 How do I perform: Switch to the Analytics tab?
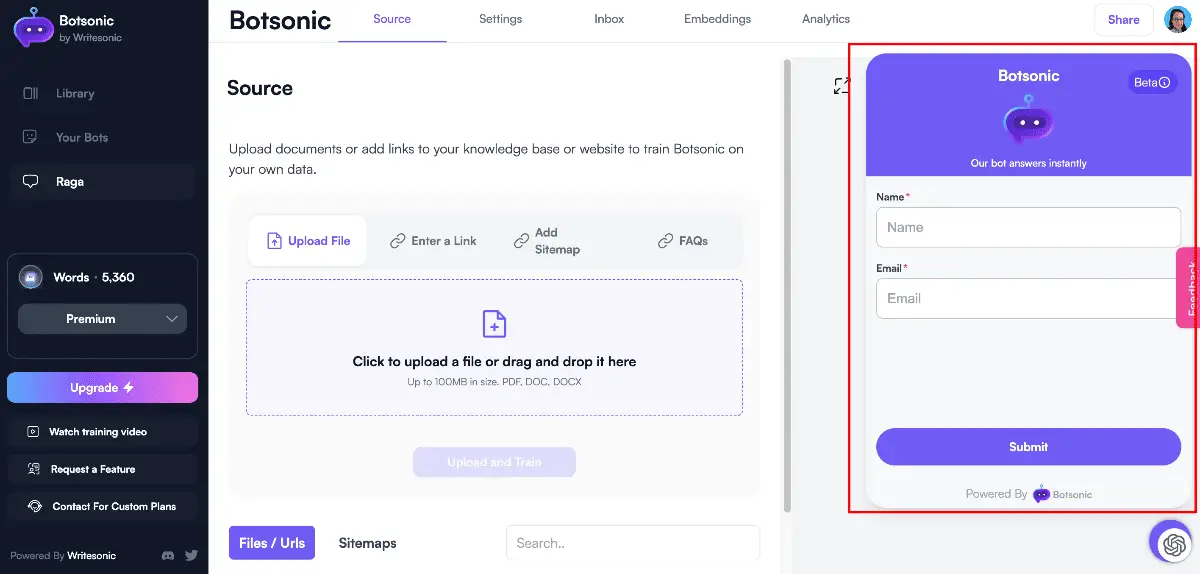[826, 19]
